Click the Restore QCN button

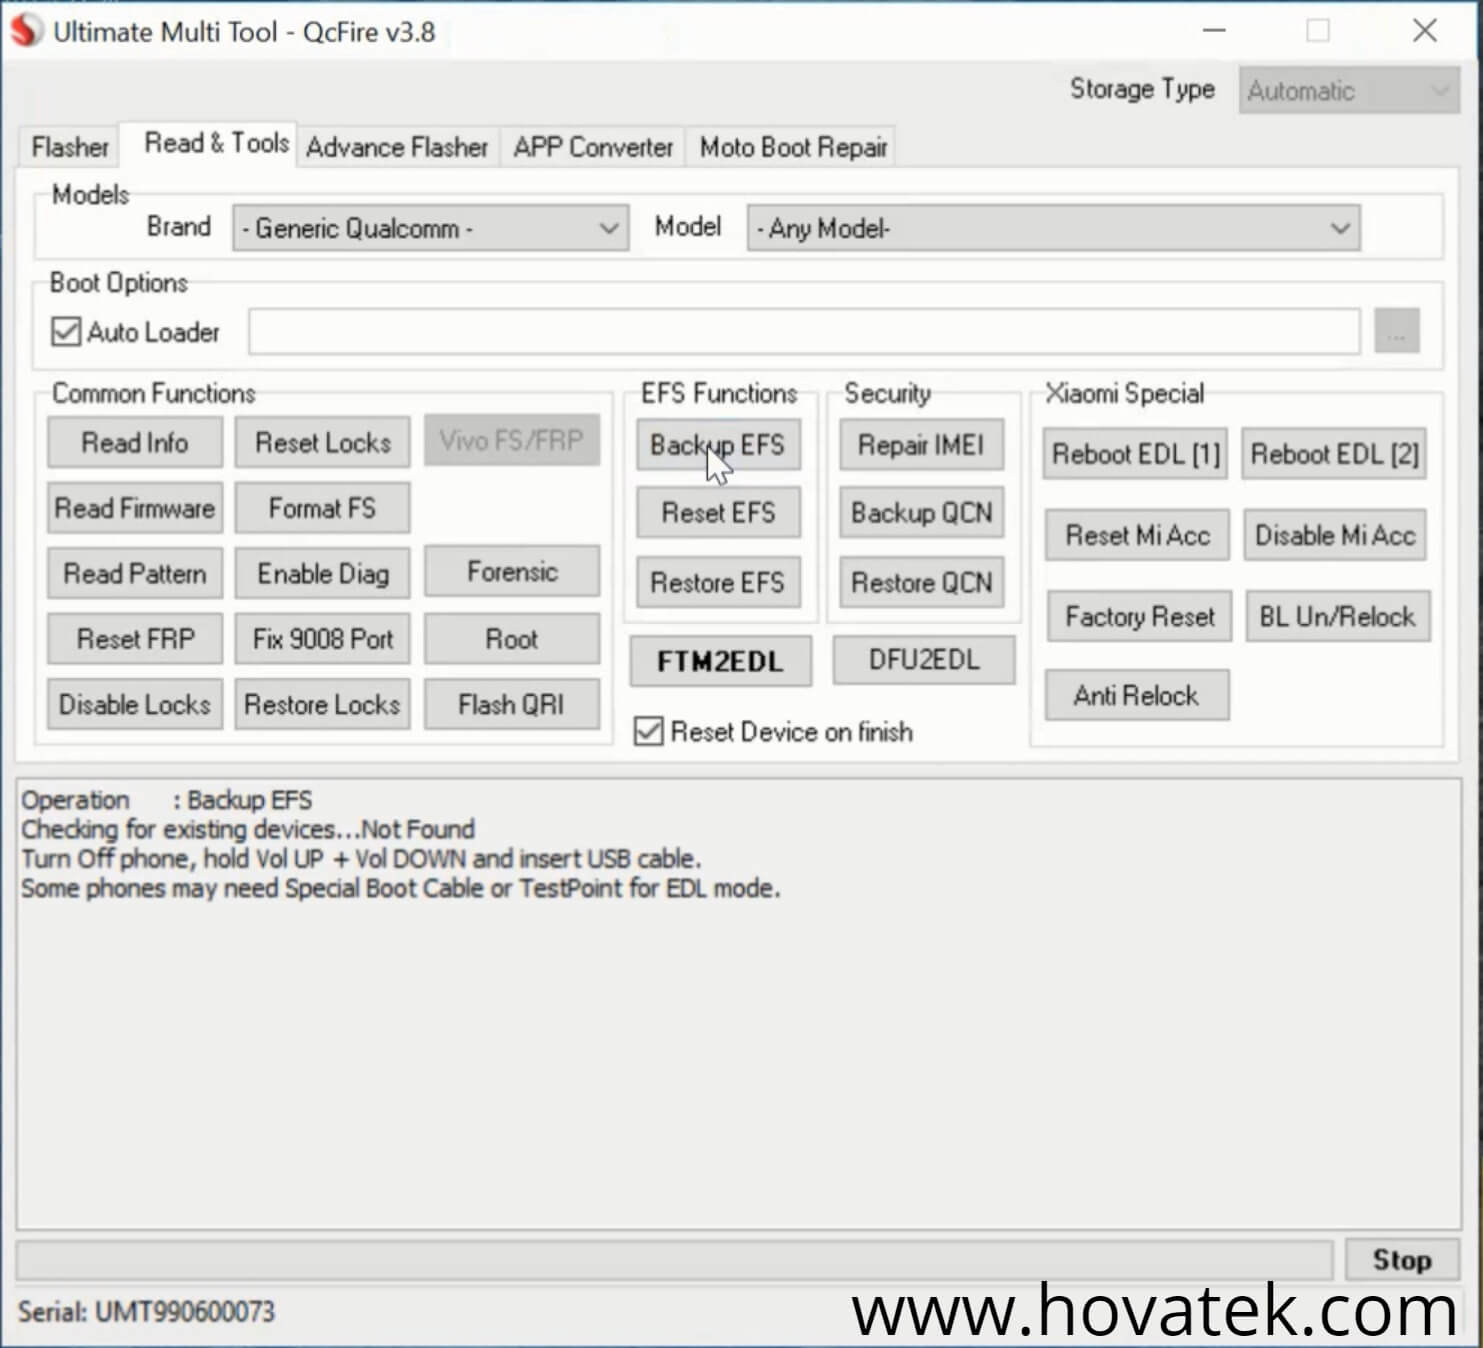click(x=921, y=582)
